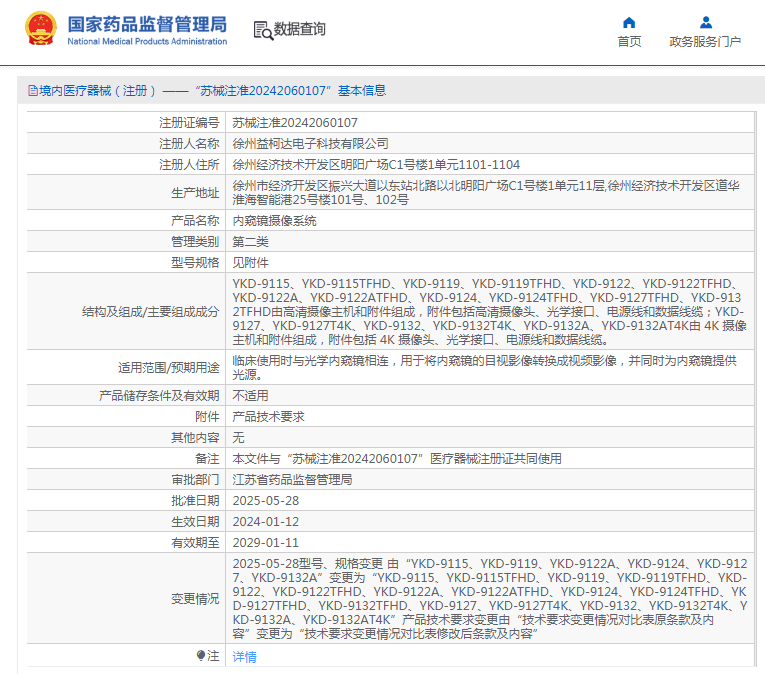Screen dimensions: 765x674
Task: Click 注册人住所 address value
Action: (376, 164)
